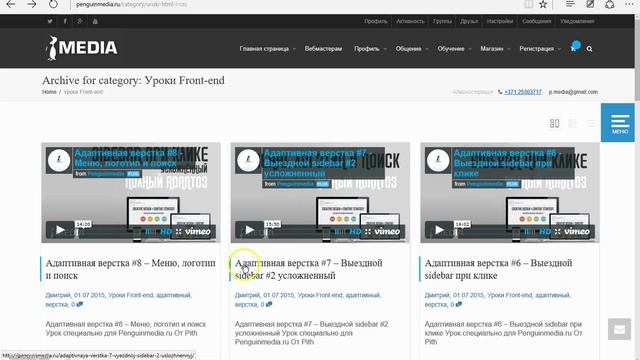The width and height of the screenshot is (640, 360).
Task: Click the vimeo logo on #6 video
Action: [x=577, y=231]
